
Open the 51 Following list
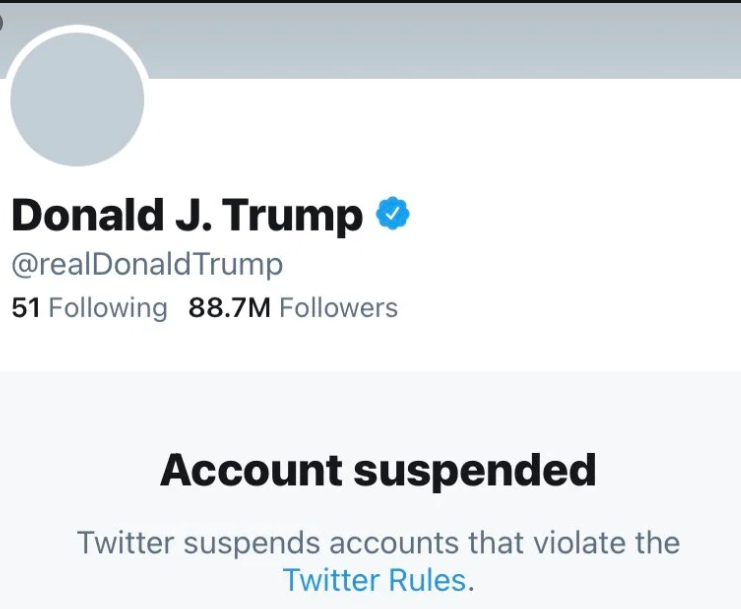89,308
